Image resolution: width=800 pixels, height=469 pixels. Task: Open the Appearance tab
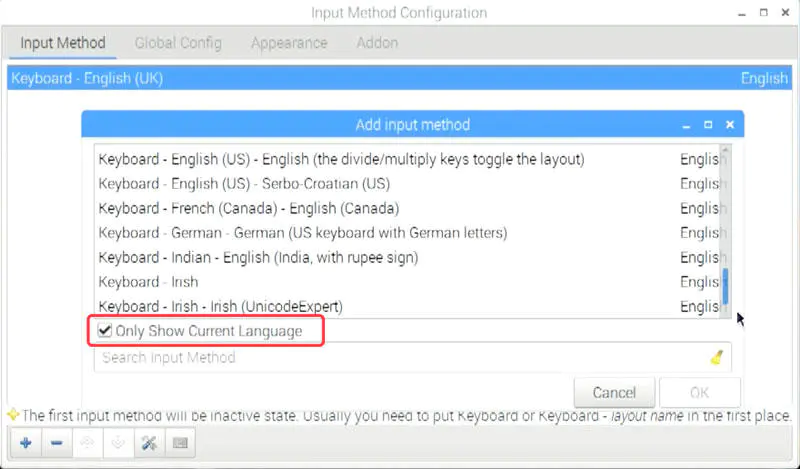pyautogui.click(x=289, y=43)
